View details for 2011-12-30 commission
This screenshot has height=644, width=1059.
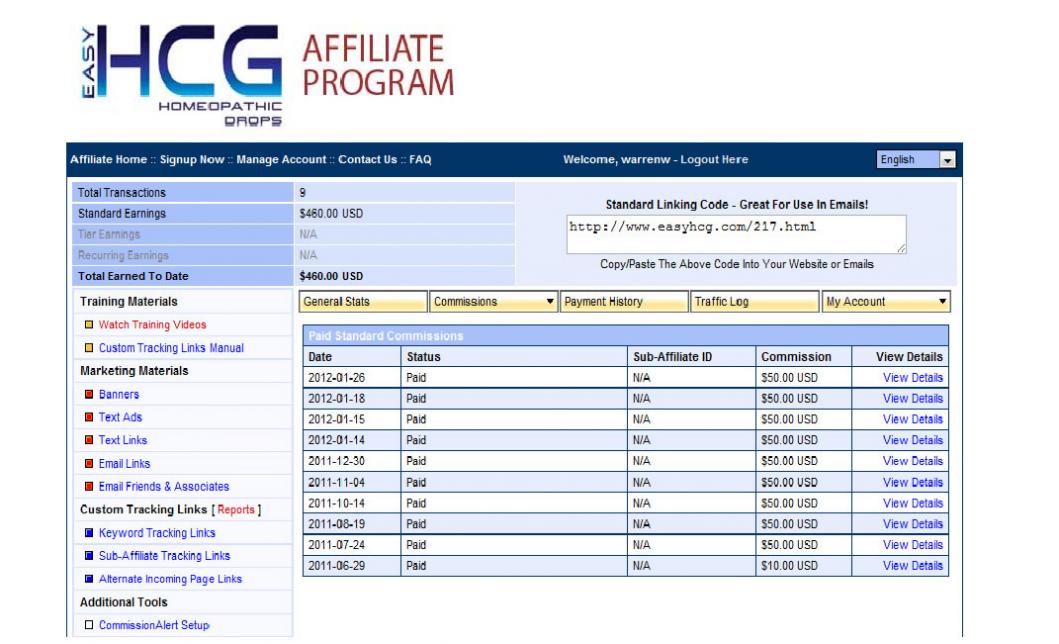coord(912,461)
